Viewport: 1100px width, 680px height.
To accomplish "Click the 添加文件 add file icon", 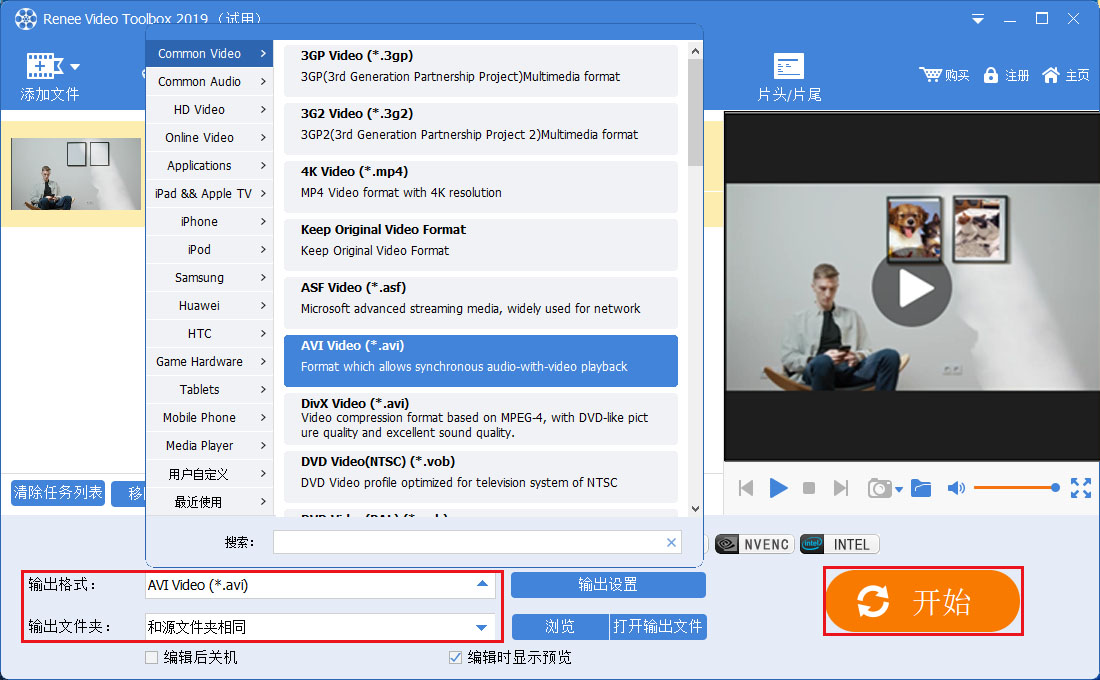I will pyautogui.click(x=44, y=66).
